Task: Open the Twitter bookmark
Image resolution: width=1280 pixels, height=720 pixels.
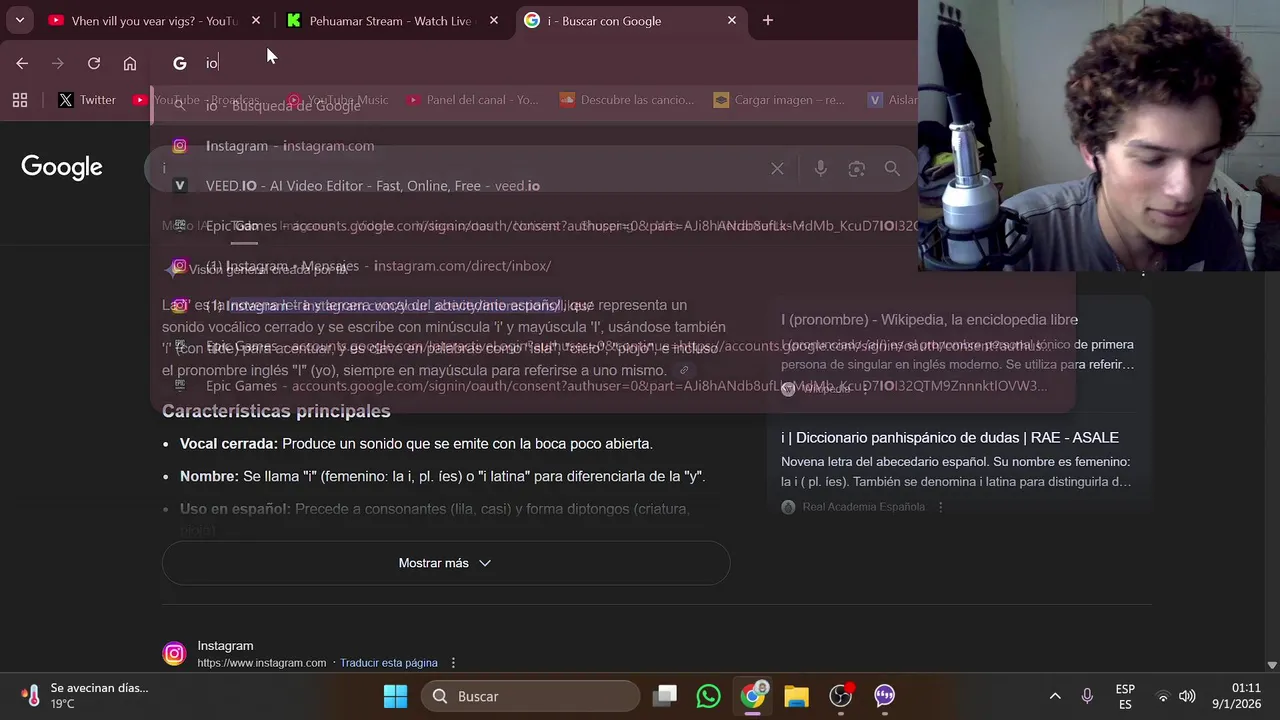Action: point(87,100)
